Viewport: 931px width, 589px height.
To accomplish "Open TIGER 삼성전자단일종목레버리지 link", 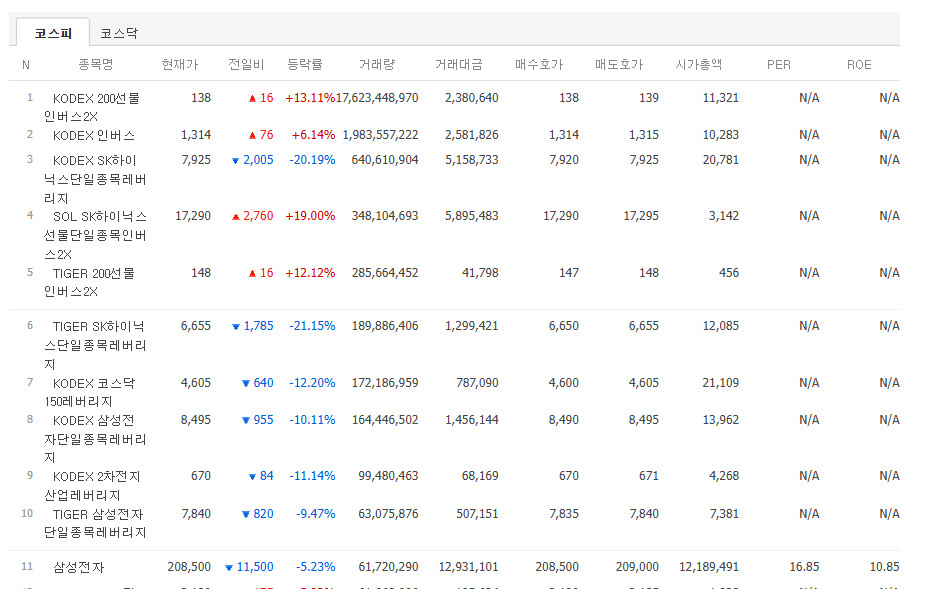I will (95, 523).
